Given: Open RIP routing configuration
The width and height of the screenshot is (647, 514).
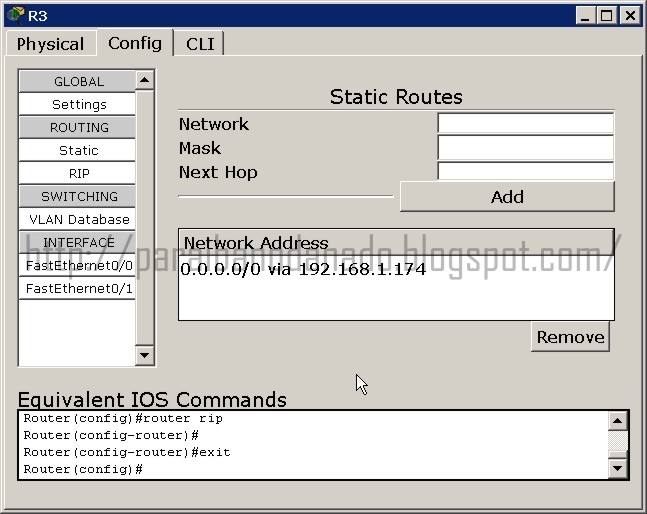Looking at the screenshot, I should tap(77, 173).
